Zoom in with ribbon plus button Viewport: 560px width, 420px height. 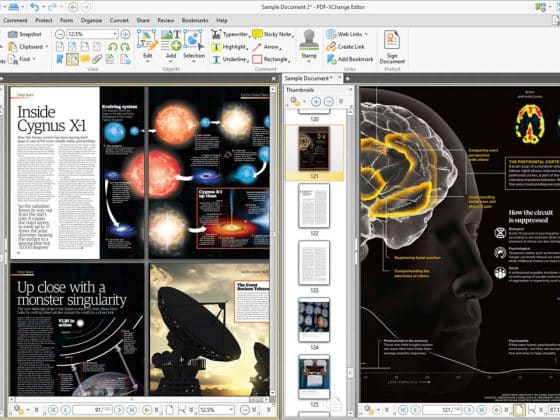(125, 34)
